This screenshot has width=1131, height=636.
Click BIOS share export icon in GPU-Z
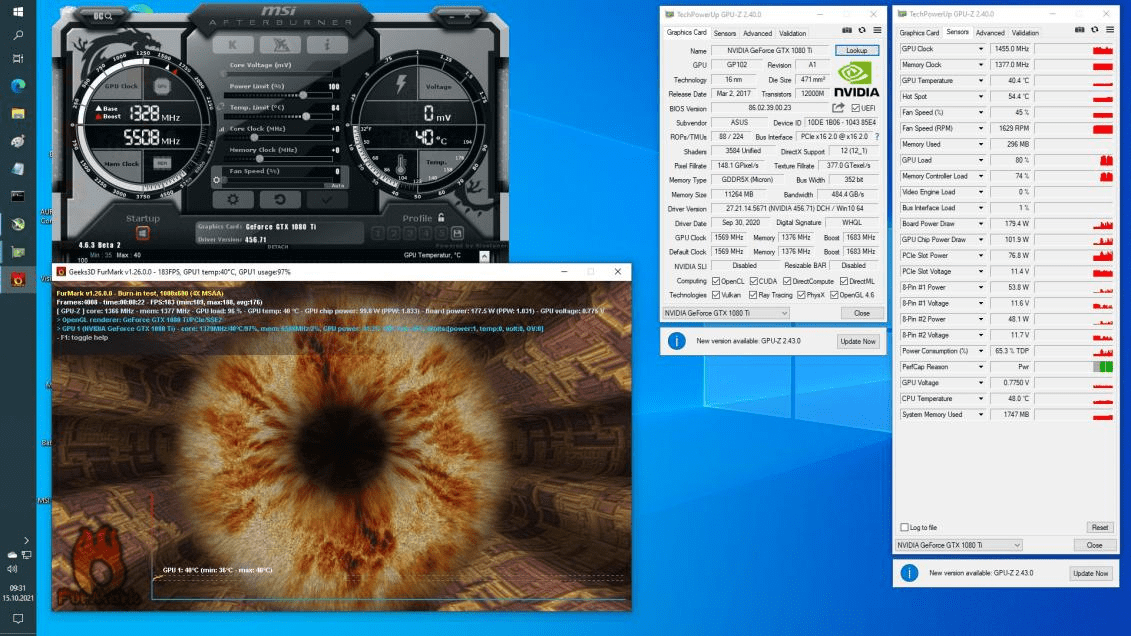pos(837,108)
